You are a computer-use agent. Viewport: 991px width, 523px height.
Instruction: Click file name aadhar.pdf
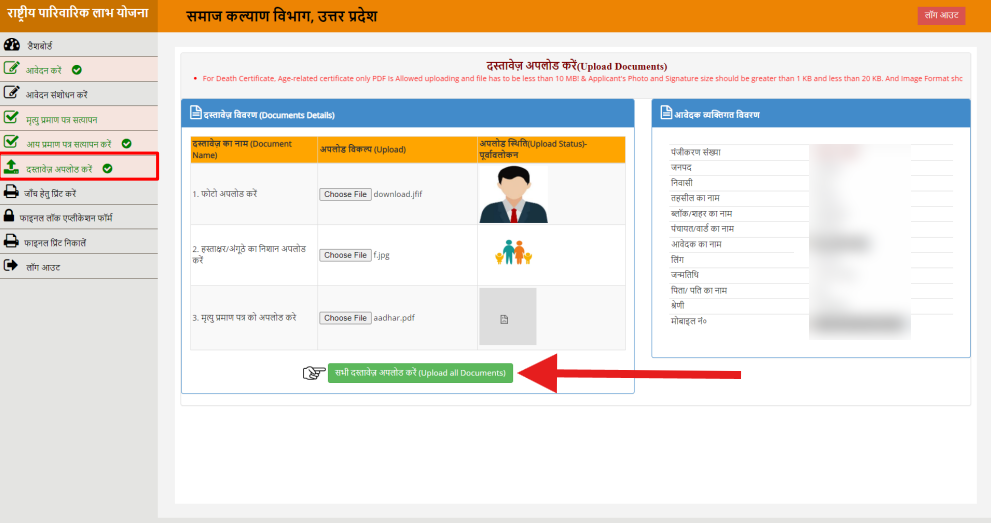coord(394,318)
